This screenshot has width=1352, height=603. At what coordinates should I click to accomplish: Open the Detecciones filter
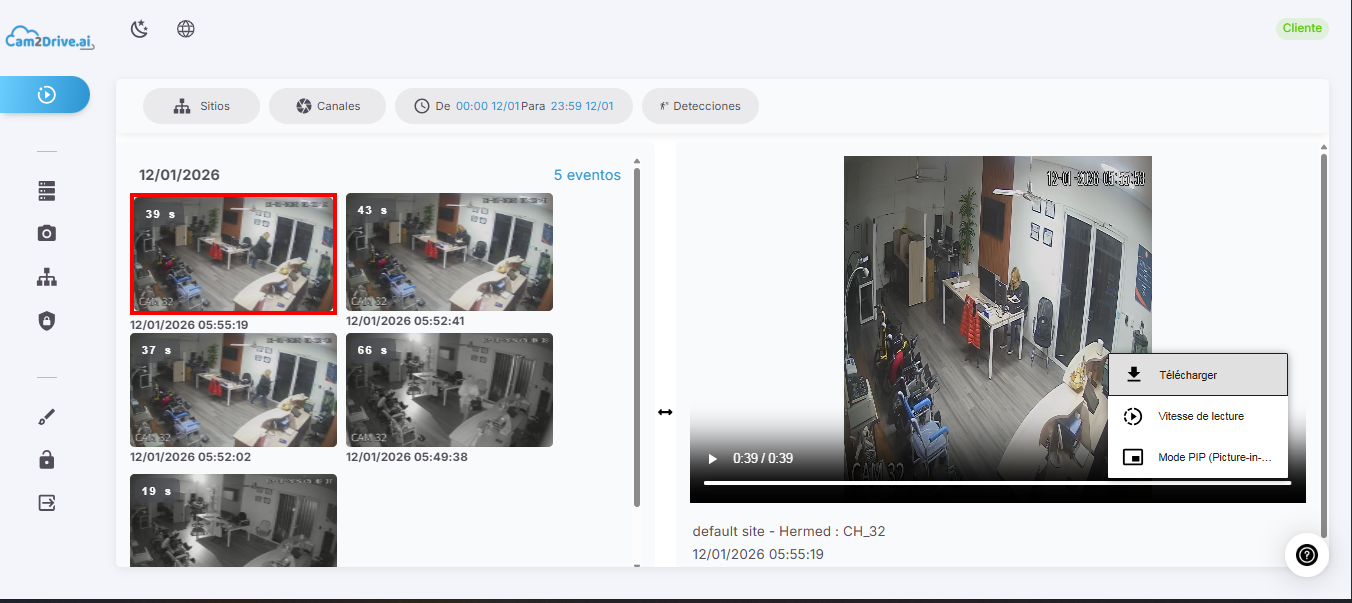point(700,106)
